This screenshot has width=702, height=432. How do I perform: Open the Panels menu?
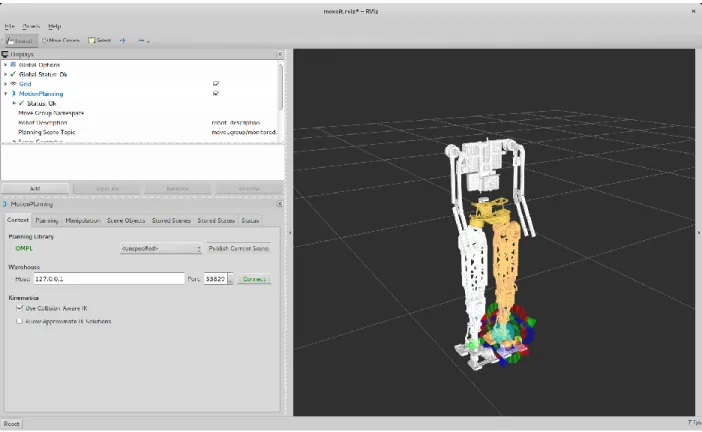click(31, 26)
